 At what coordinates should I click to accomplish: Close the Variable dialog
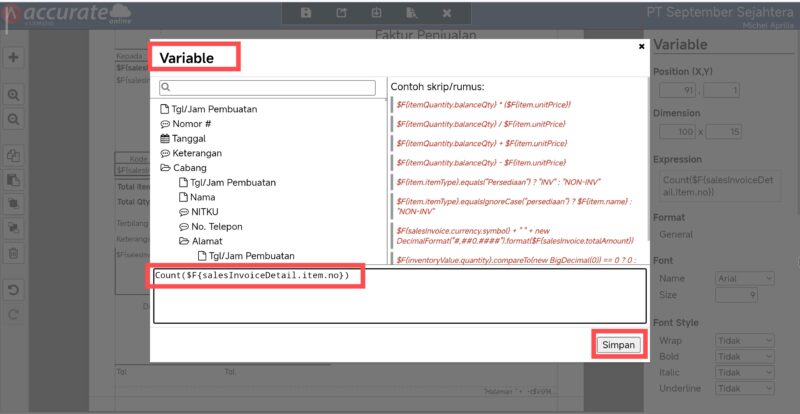(641, 46)
